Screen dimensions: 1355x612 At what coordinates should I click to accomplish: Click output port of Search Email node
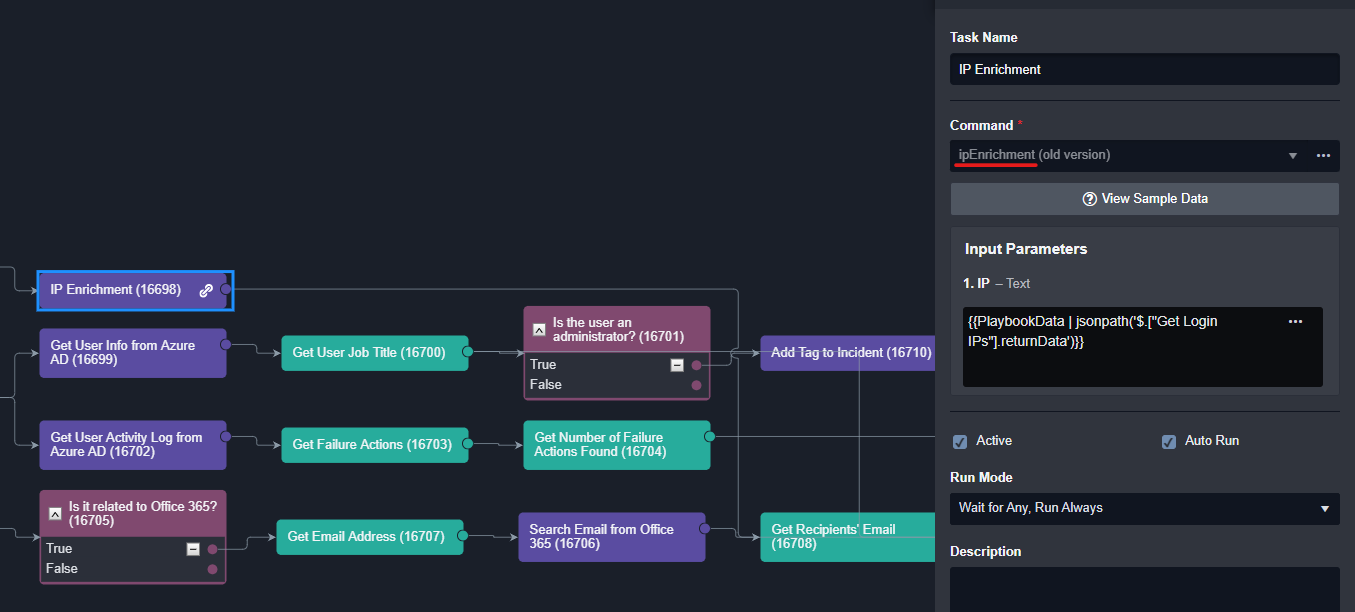pyautogui.click(x=704, y=528)
